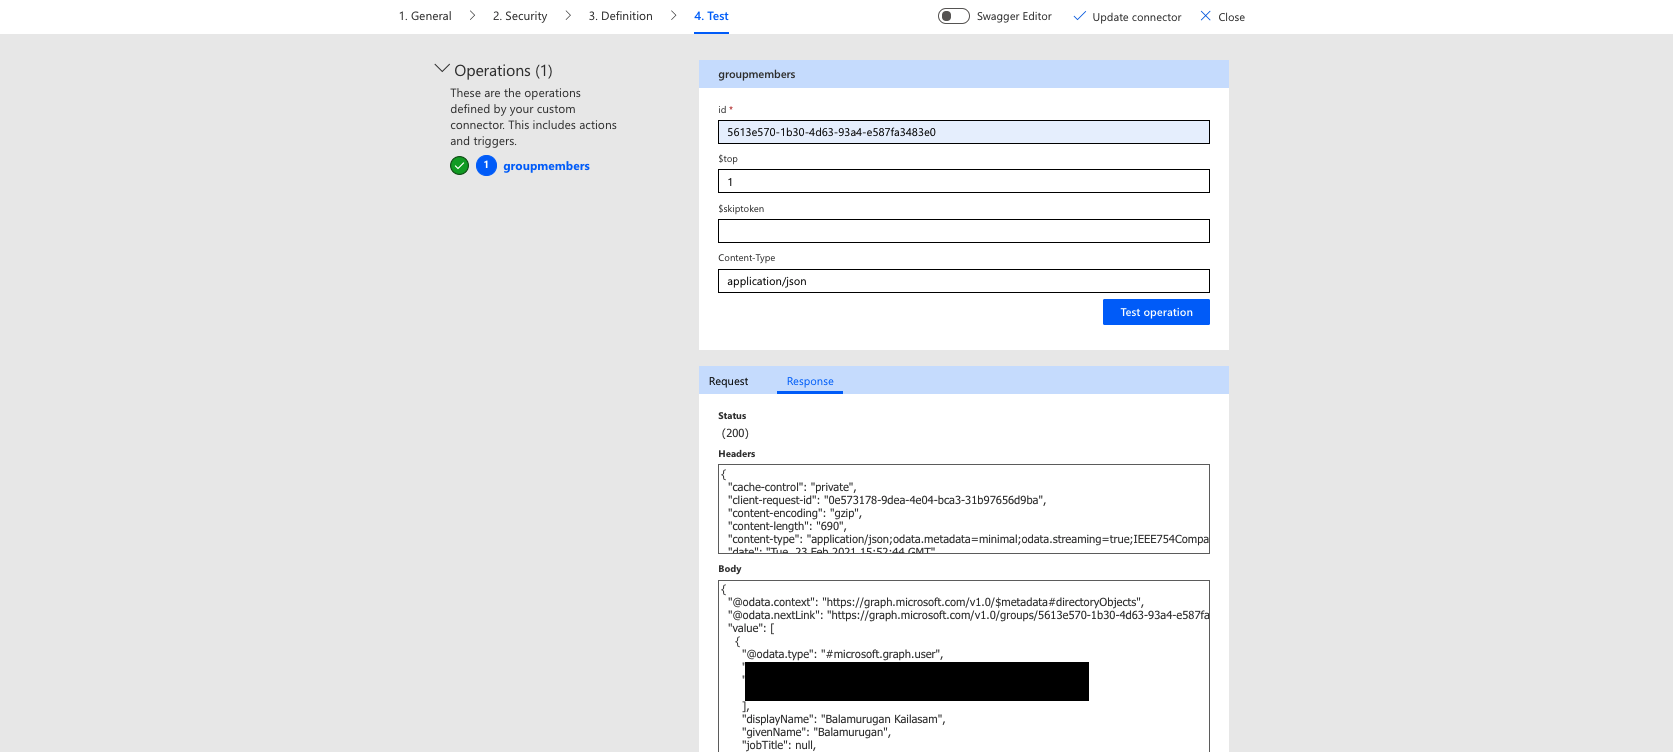
Task: Open the groupmembers operation link
Action: (x=546, y=166)
